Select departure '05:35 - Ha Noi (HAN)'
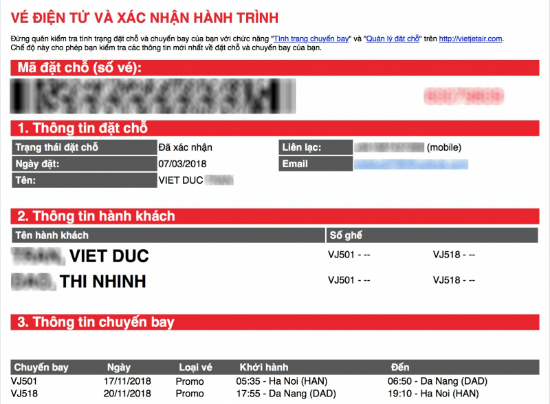 [x=282, y=381]
